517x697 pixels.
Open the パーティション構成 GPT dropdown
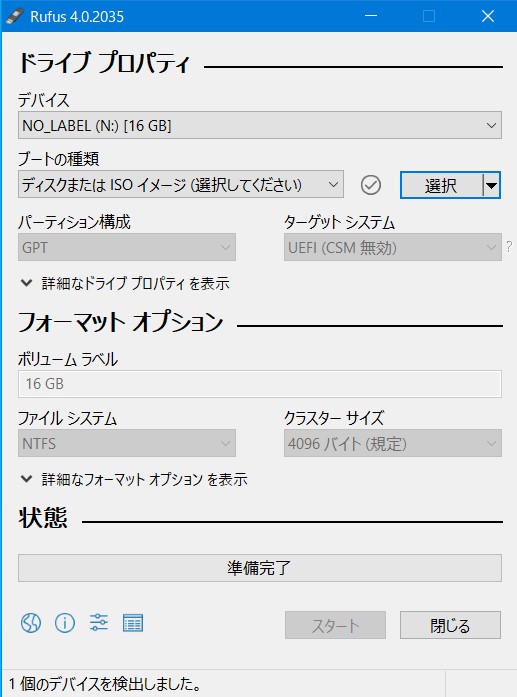click(127, 247)
